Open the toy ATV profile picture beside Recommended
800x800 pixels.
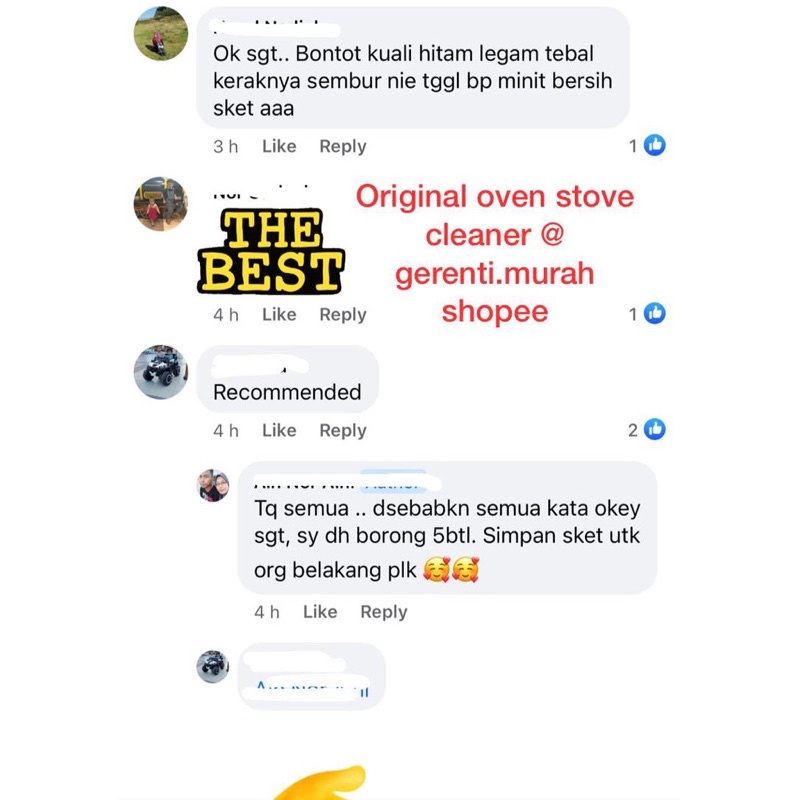coord(161,372)
